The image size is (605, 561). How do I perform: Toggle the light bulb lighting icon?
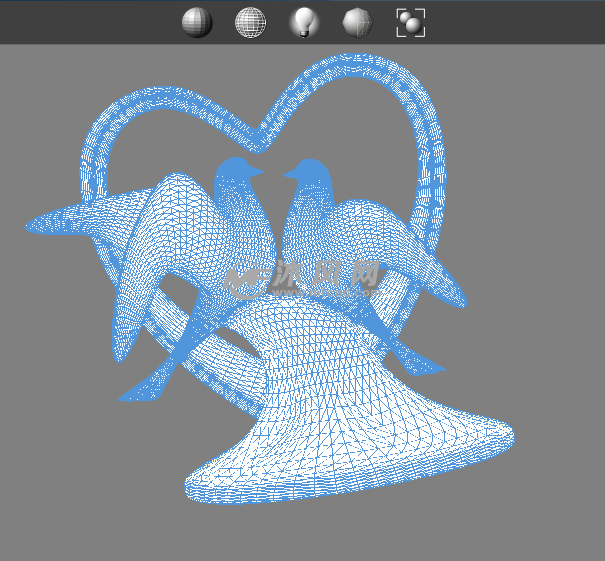tap(303, 22)
